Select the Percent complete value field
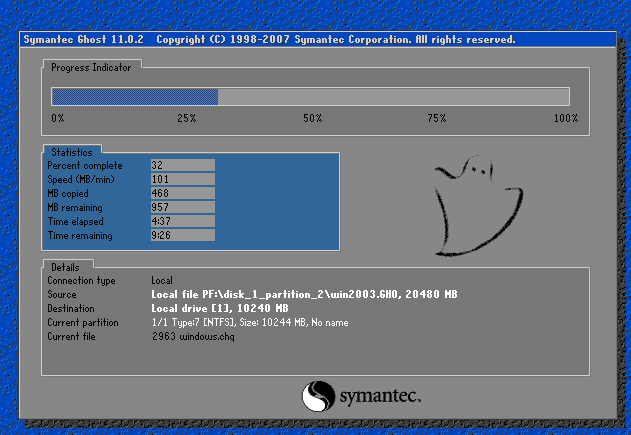 [x=182, y=165]
